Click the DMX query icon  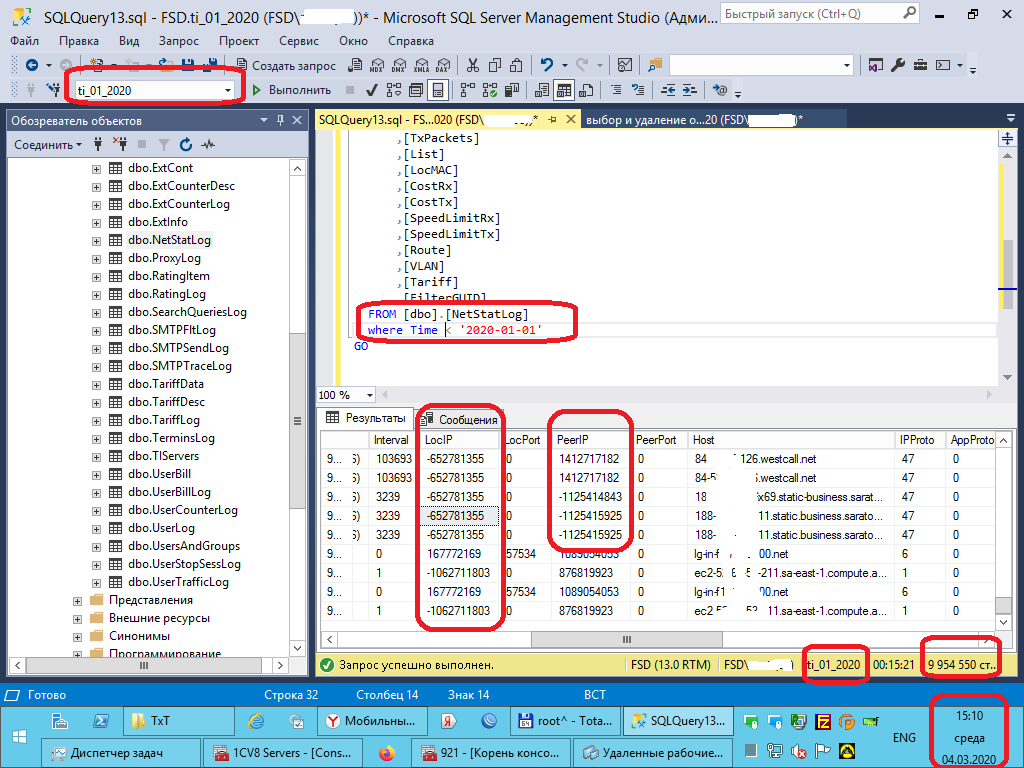point(399,65)
